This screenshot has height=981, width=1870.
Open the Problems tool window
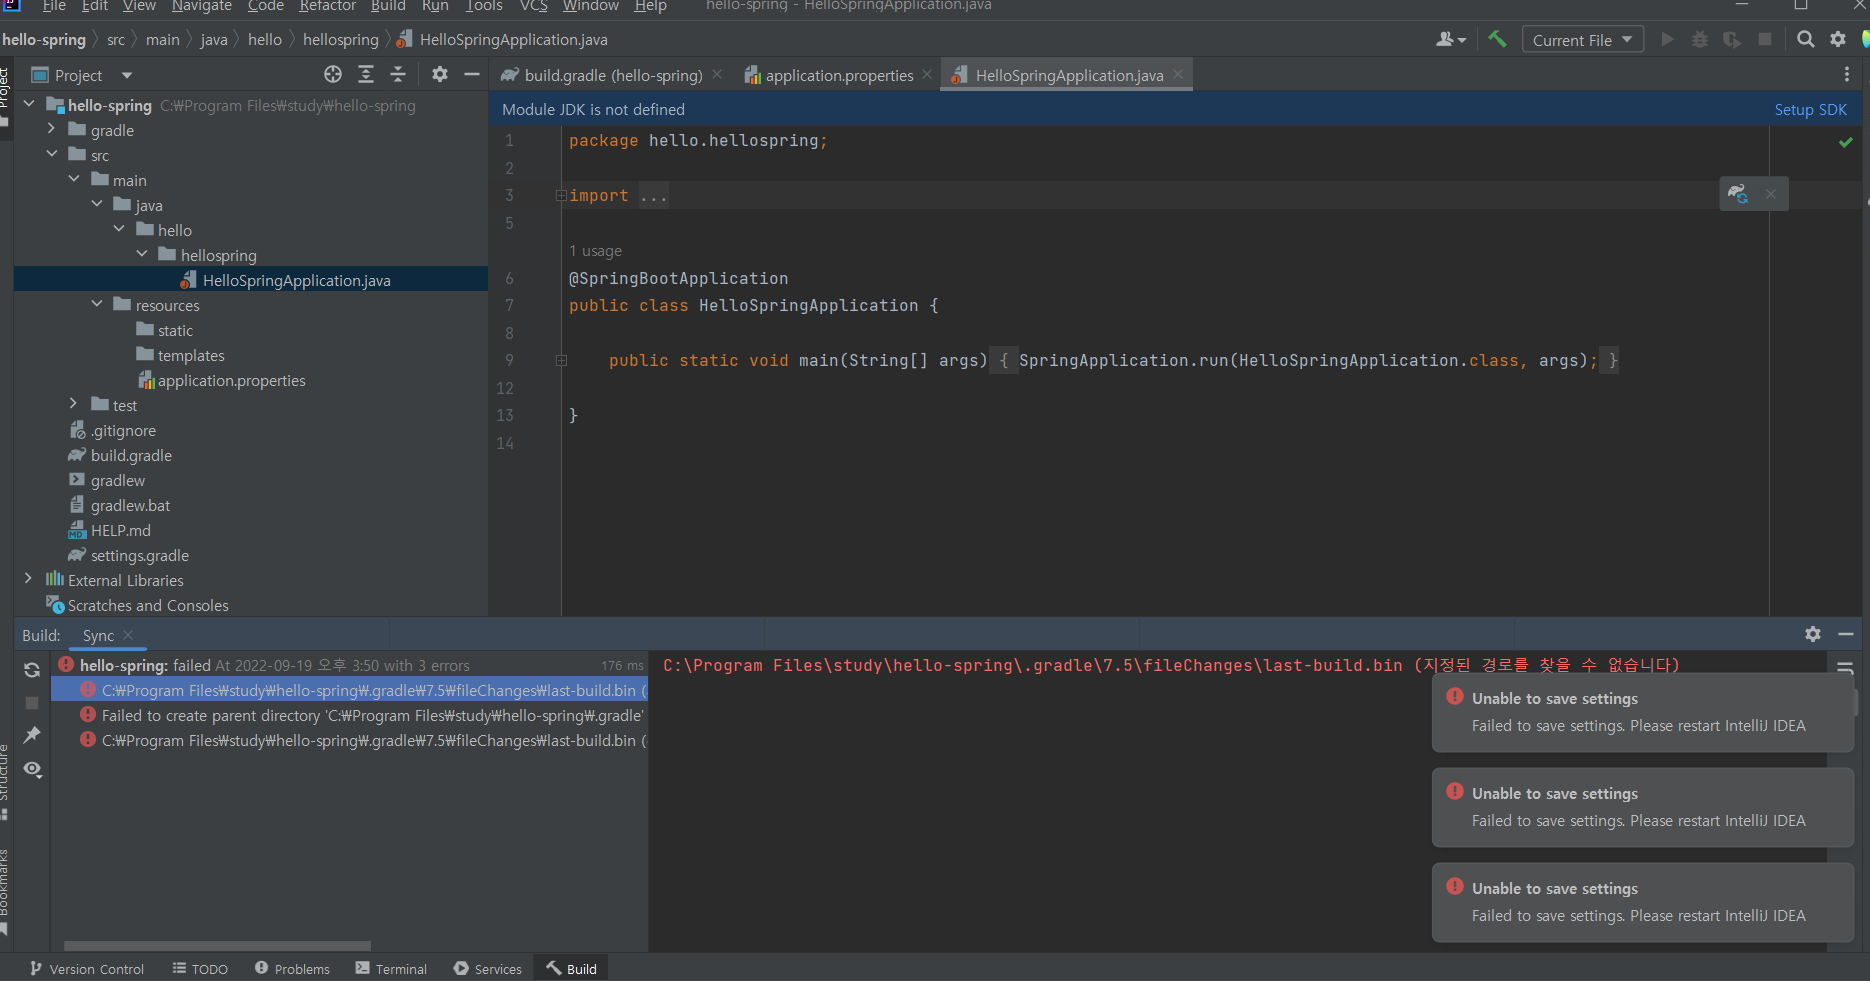pyautogui.click(x=292, y=968)
